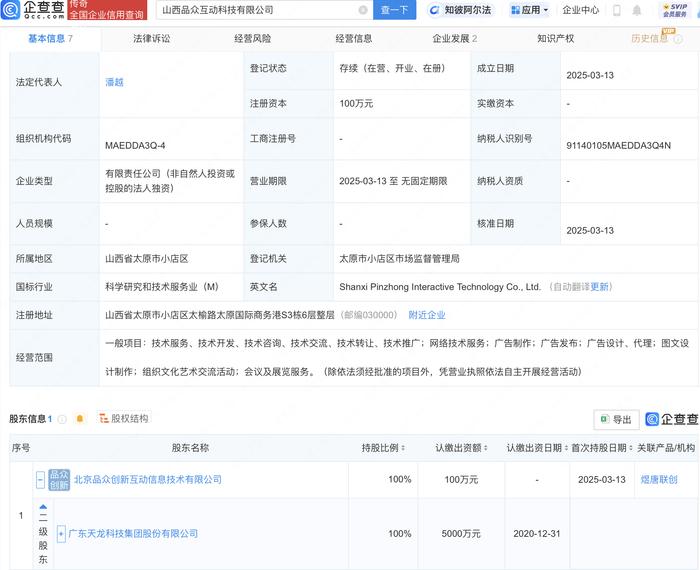Viewport: 700px width, 570px height.
Task: Collapse the 二级股东 section arrow
Action: coord(43,507)
